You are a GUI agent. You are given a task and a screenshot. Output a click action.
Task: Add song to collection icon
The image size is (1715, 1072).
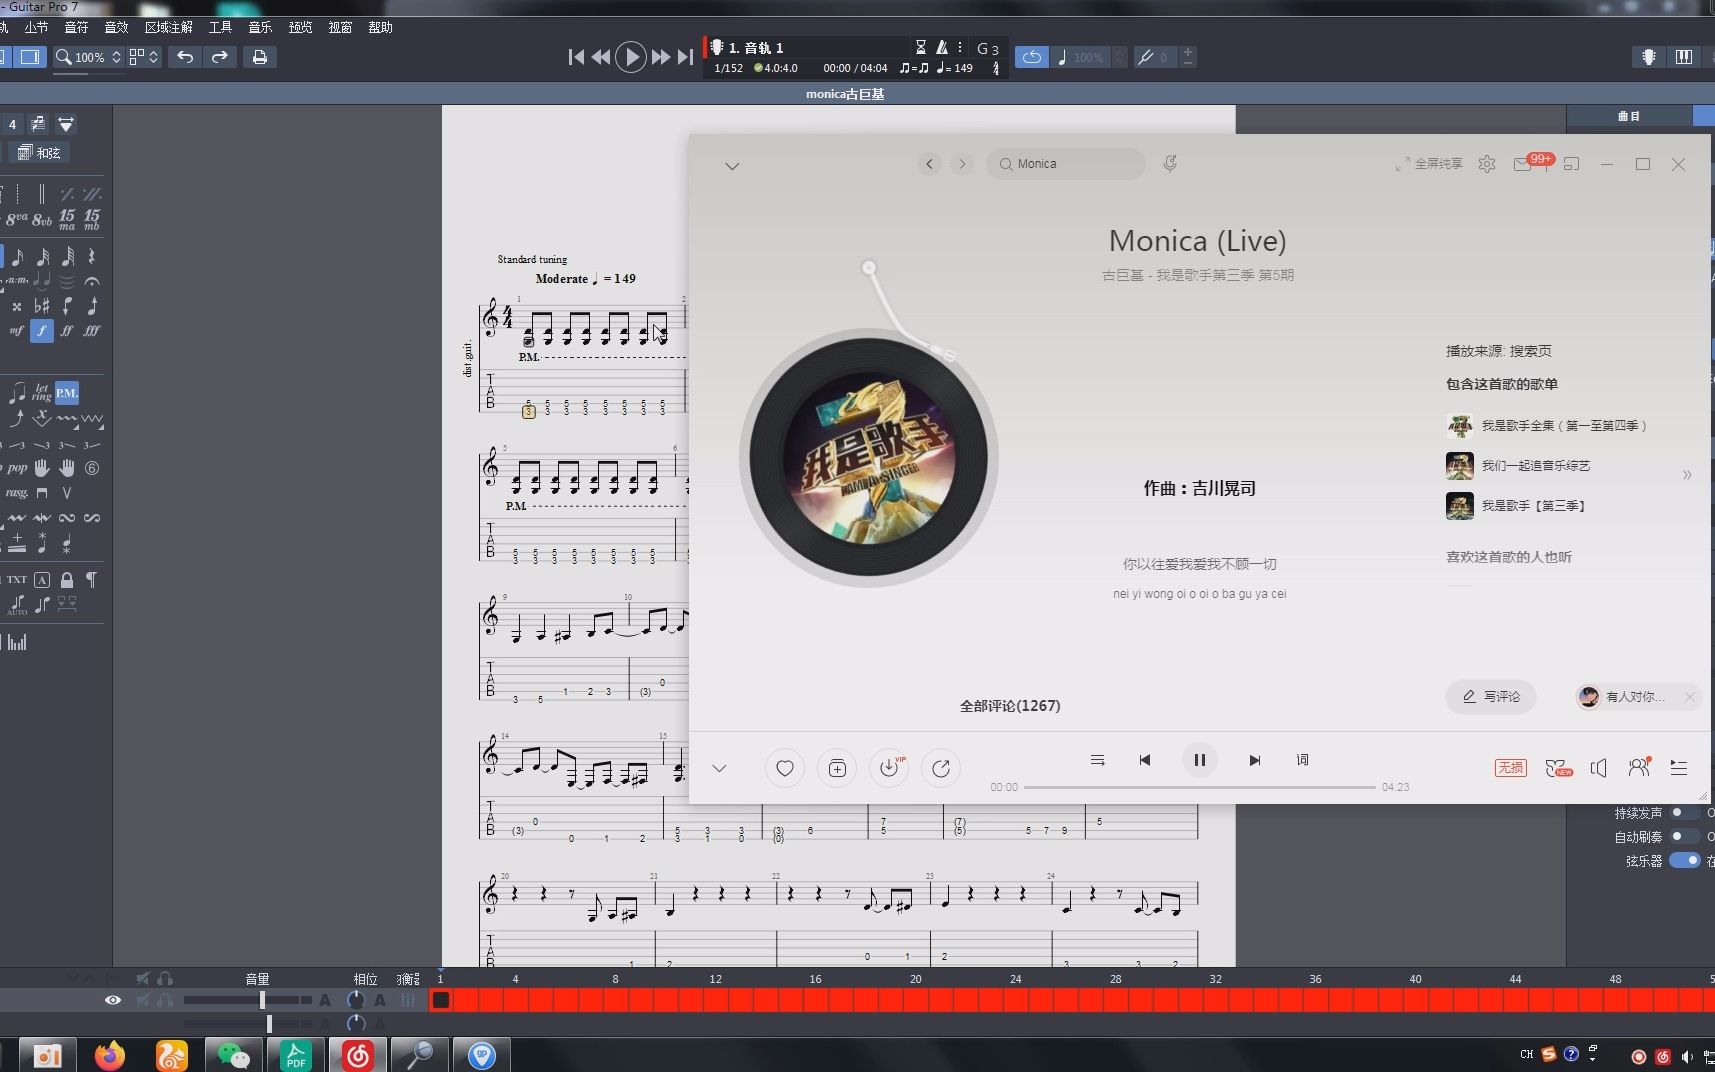(837, 768)
